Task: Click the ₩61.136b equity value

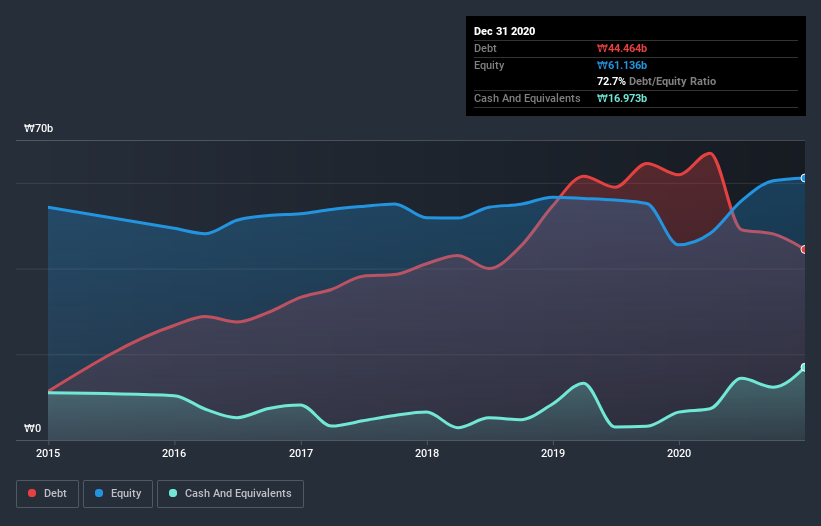Action: tap(622, 65)
